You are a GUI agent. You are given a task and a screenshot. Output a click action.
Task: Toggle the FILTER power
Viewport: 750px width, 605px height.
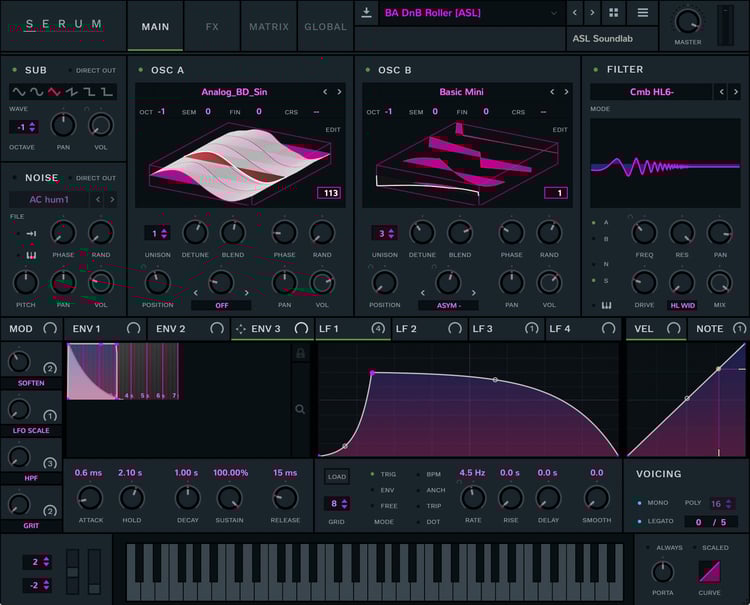click(596, 70)
